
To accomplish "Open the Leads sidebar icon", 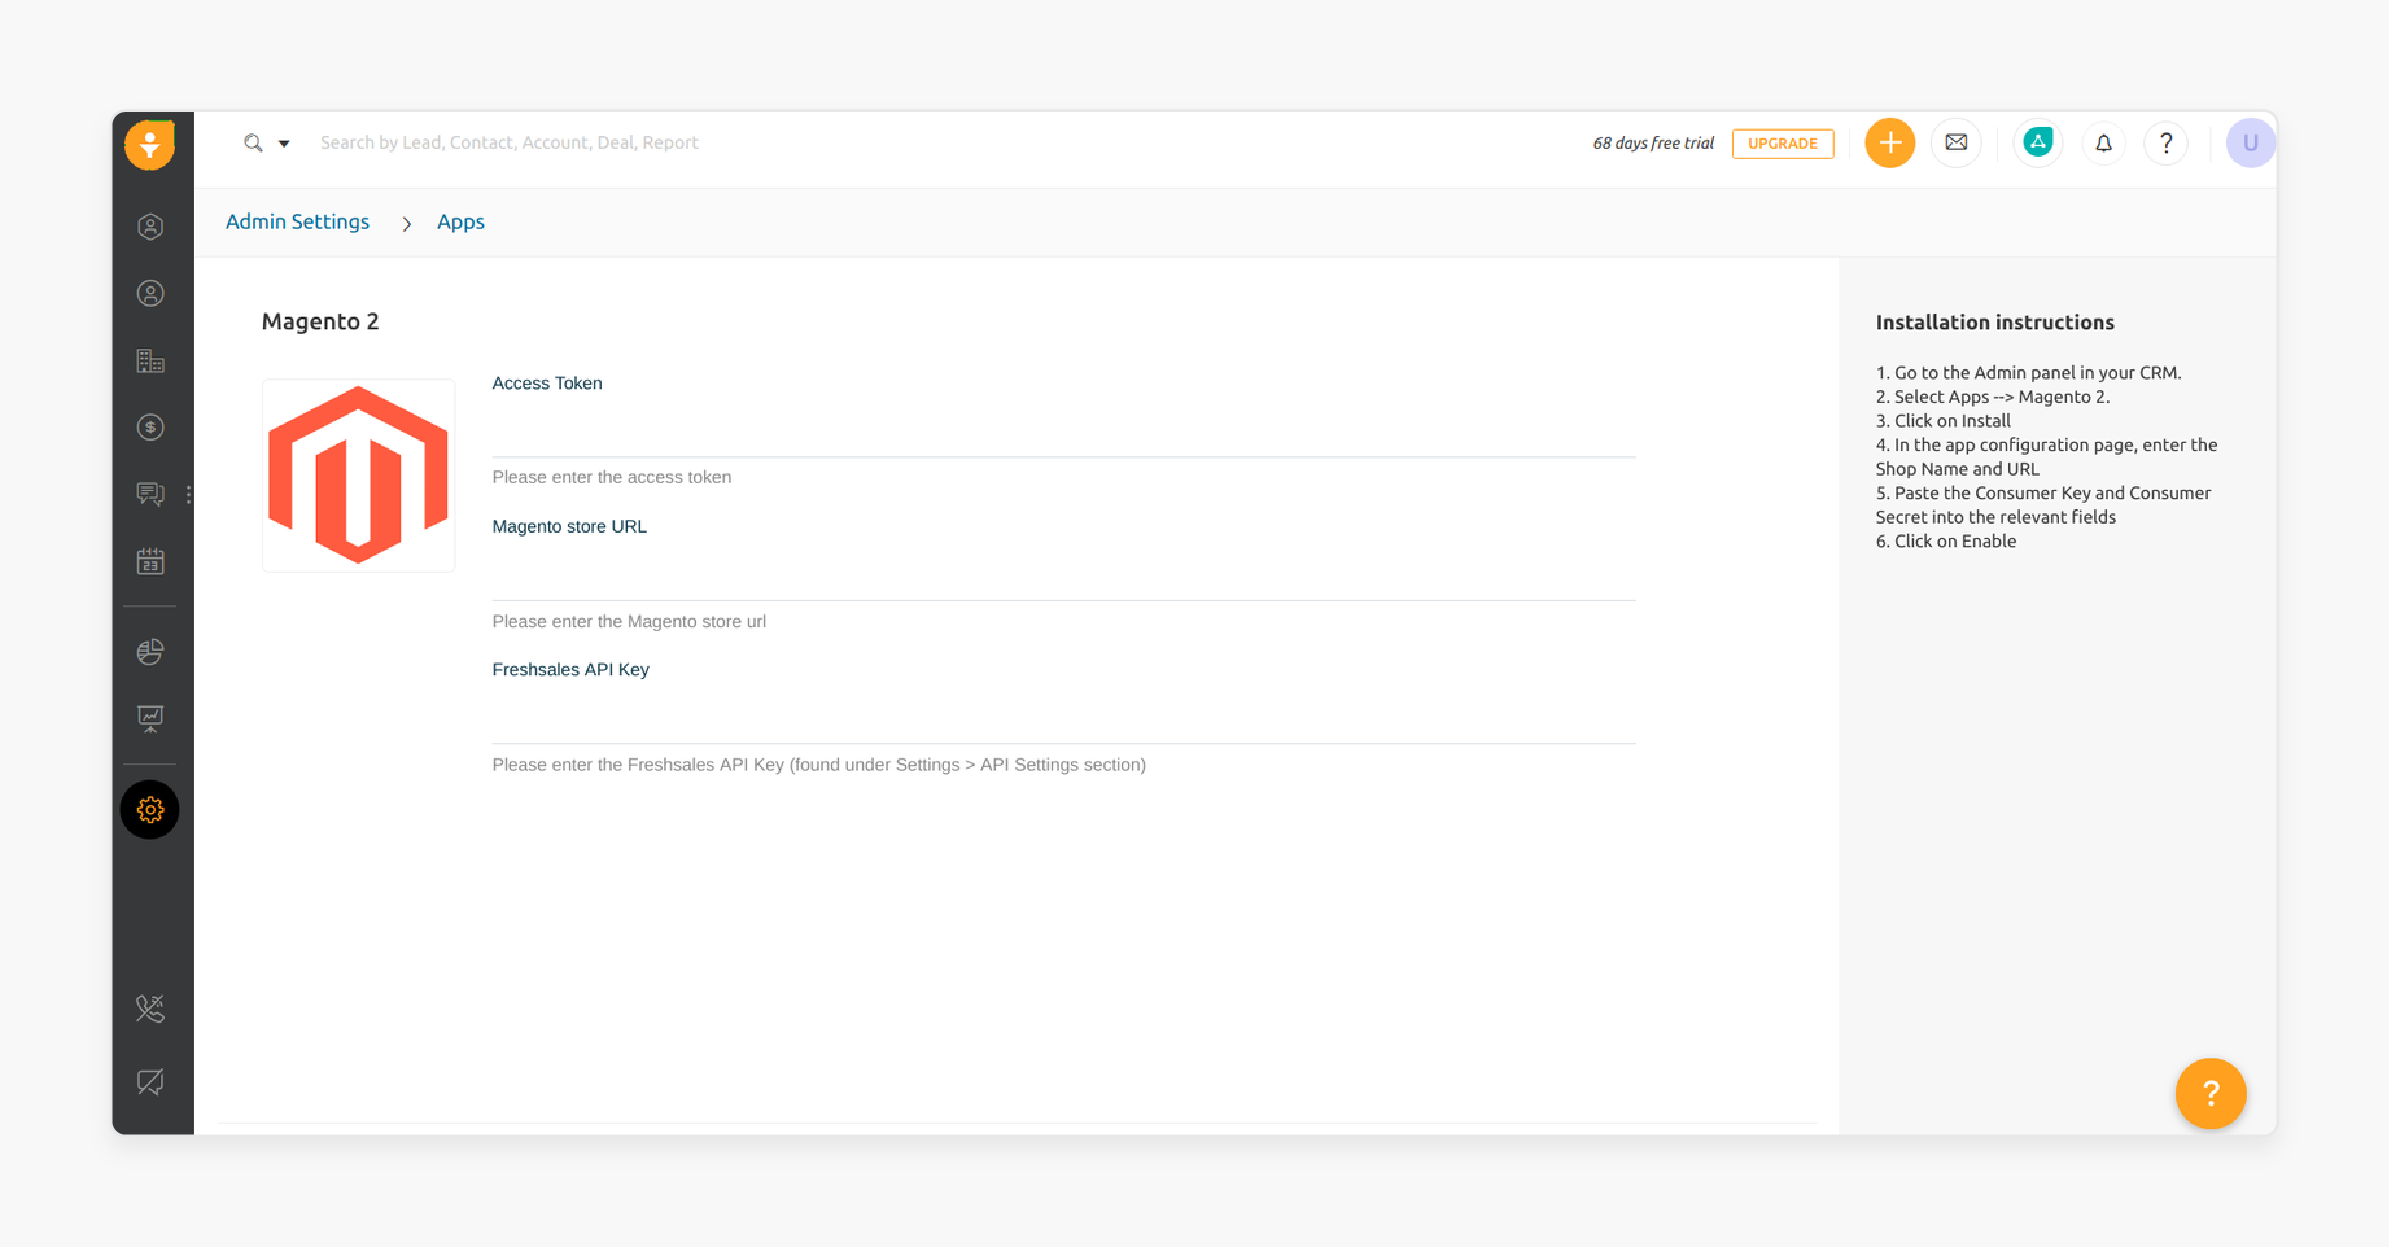I will [x=150, y=227].
